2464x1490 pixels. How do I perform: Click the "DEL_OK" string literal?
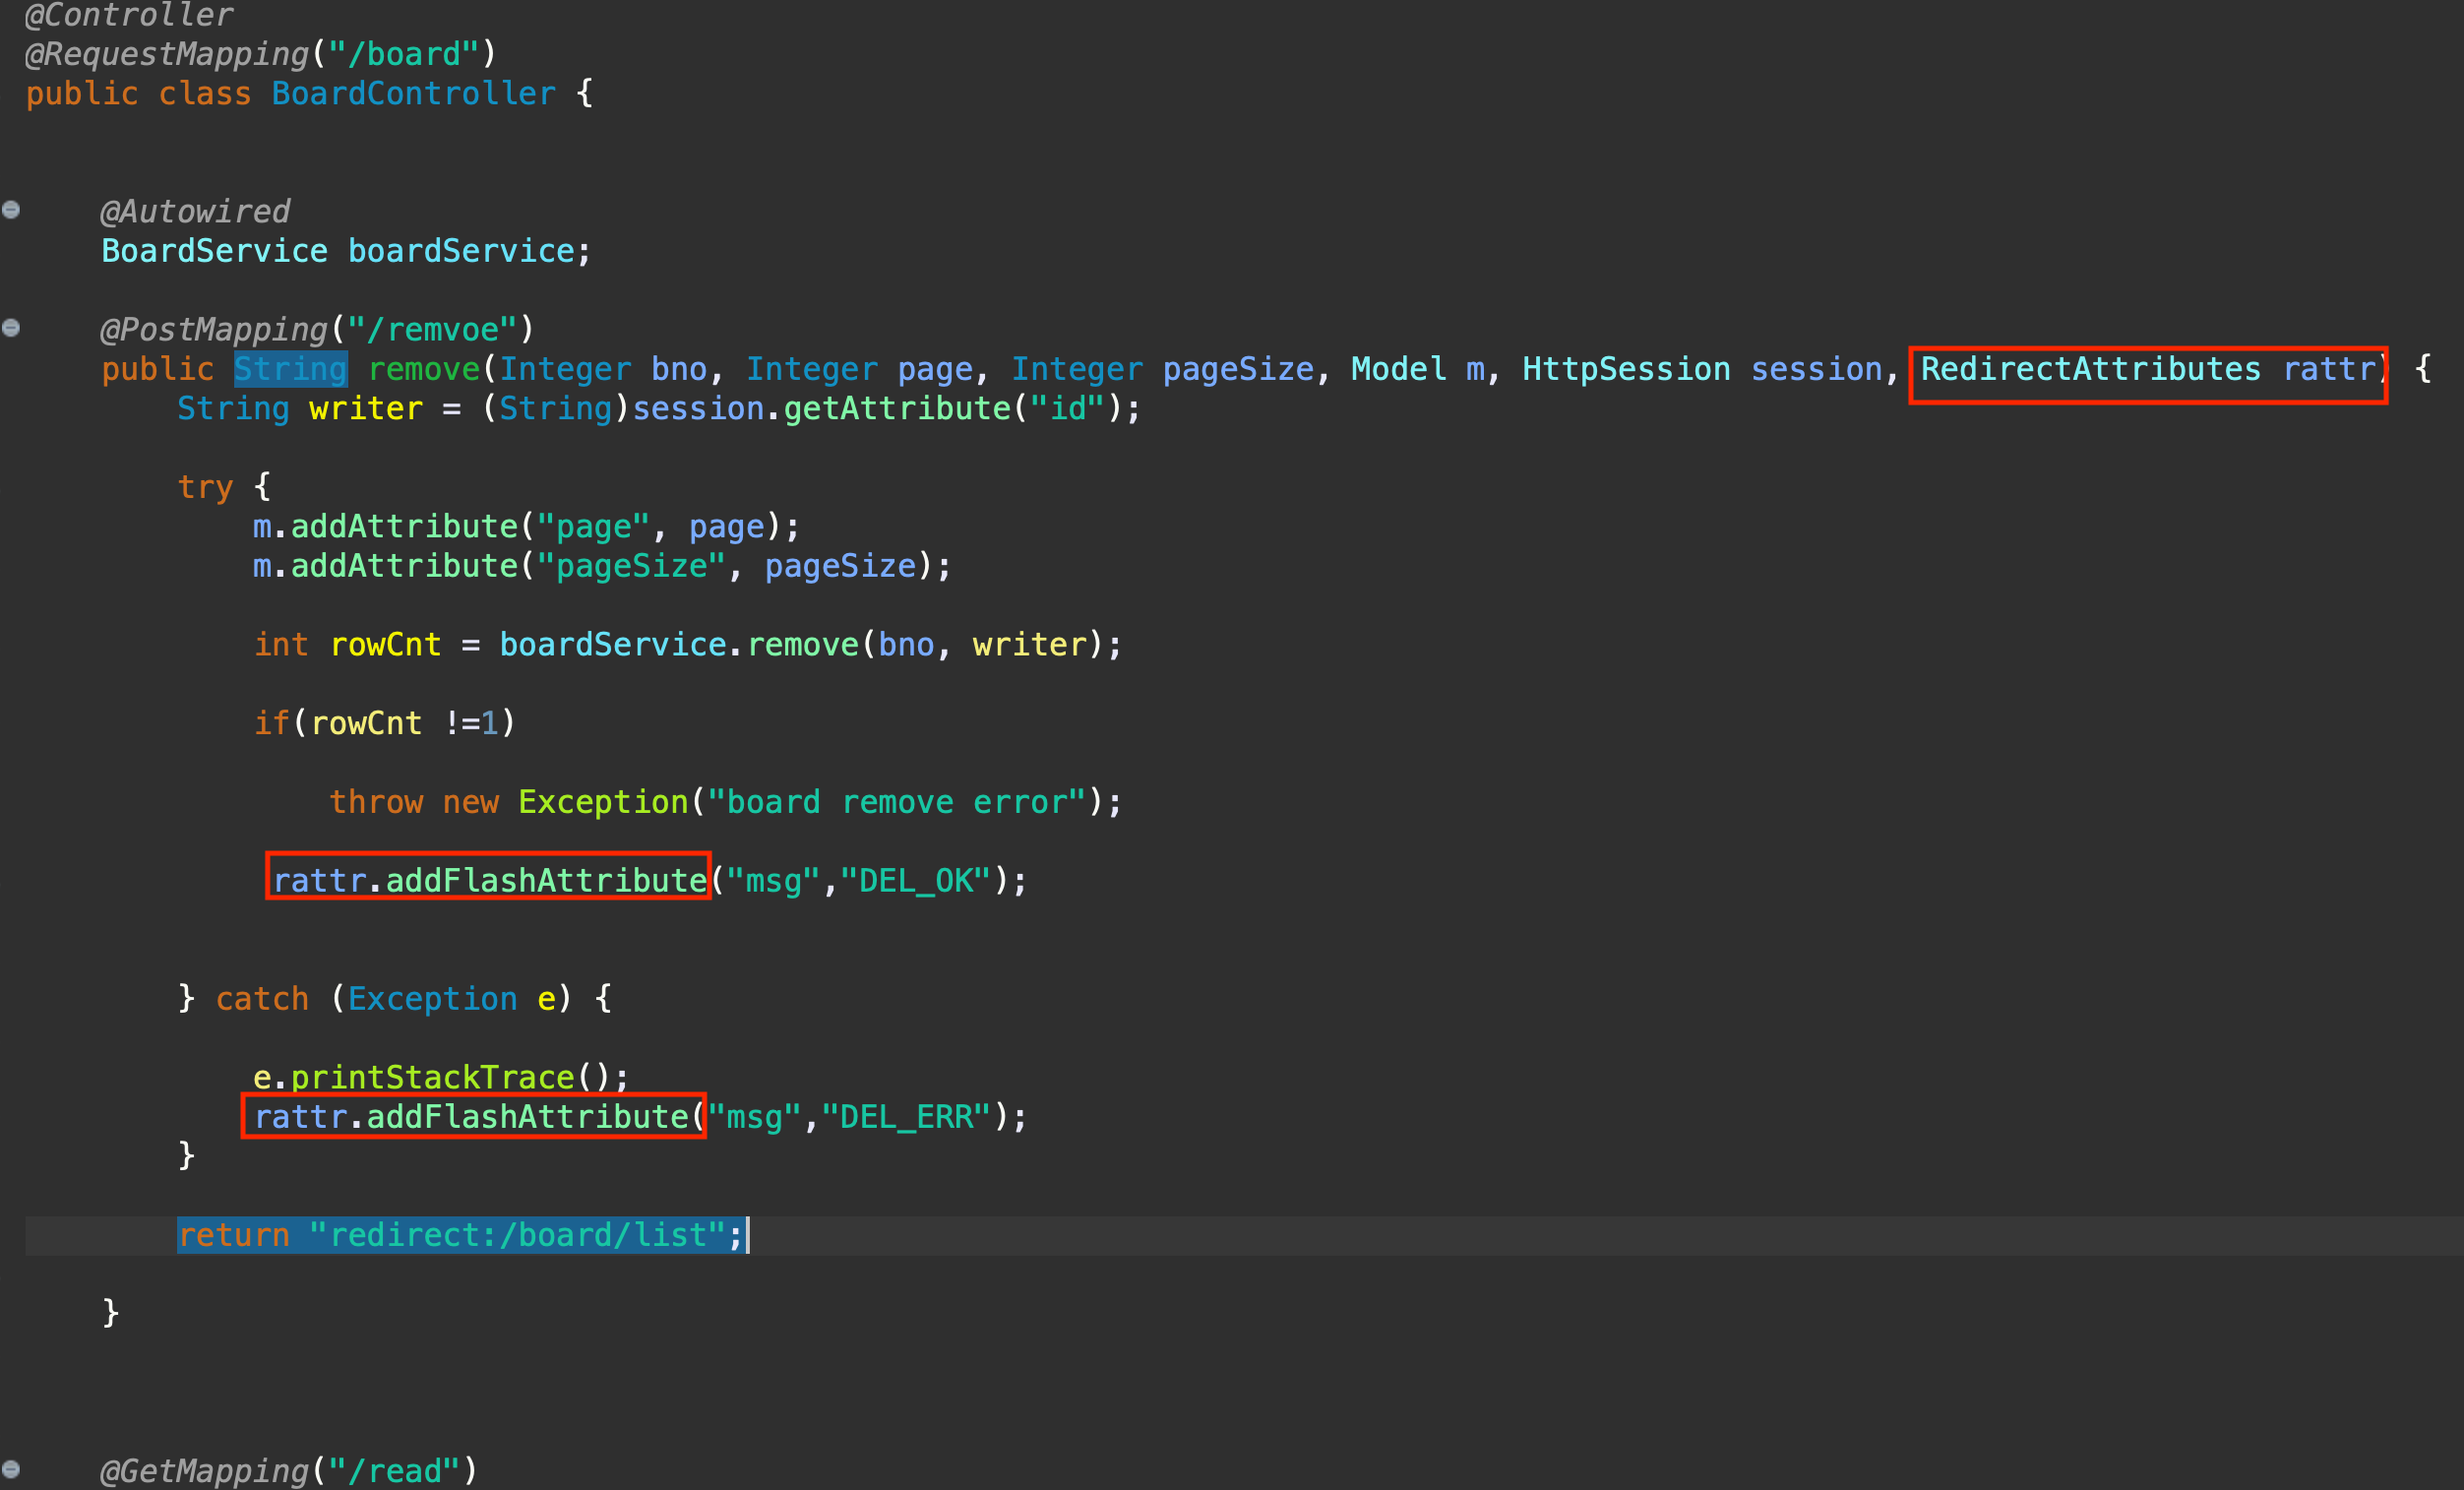coord(915,880)
